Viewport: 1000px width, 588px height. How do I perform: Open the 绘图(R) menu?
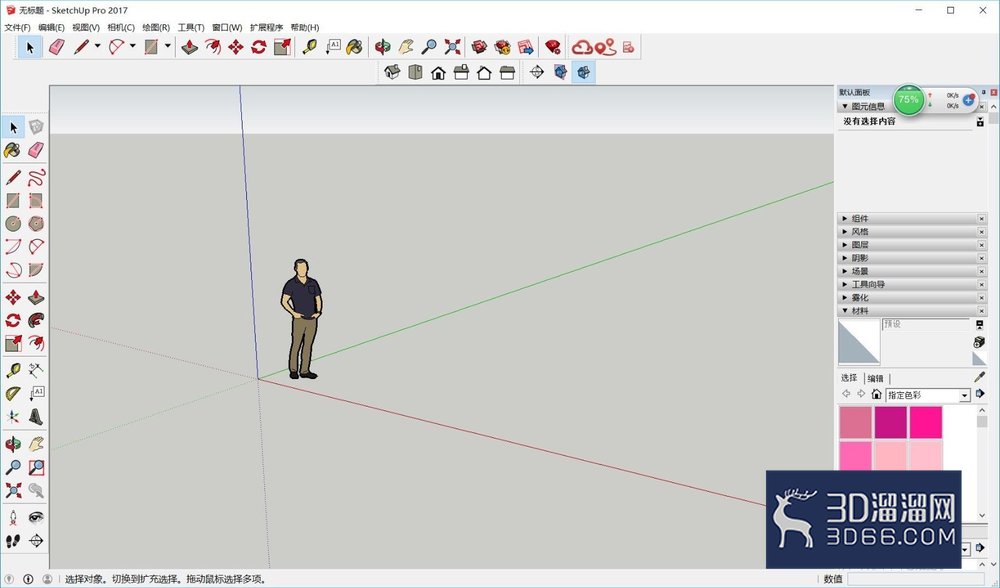pos(156,27)
